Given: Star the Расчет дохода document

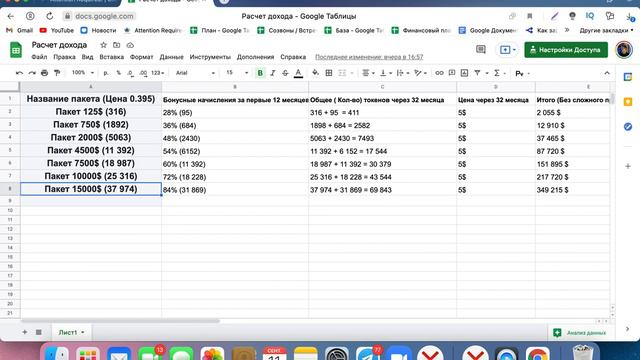Looking at the screenshot, I should coord(104,45).
